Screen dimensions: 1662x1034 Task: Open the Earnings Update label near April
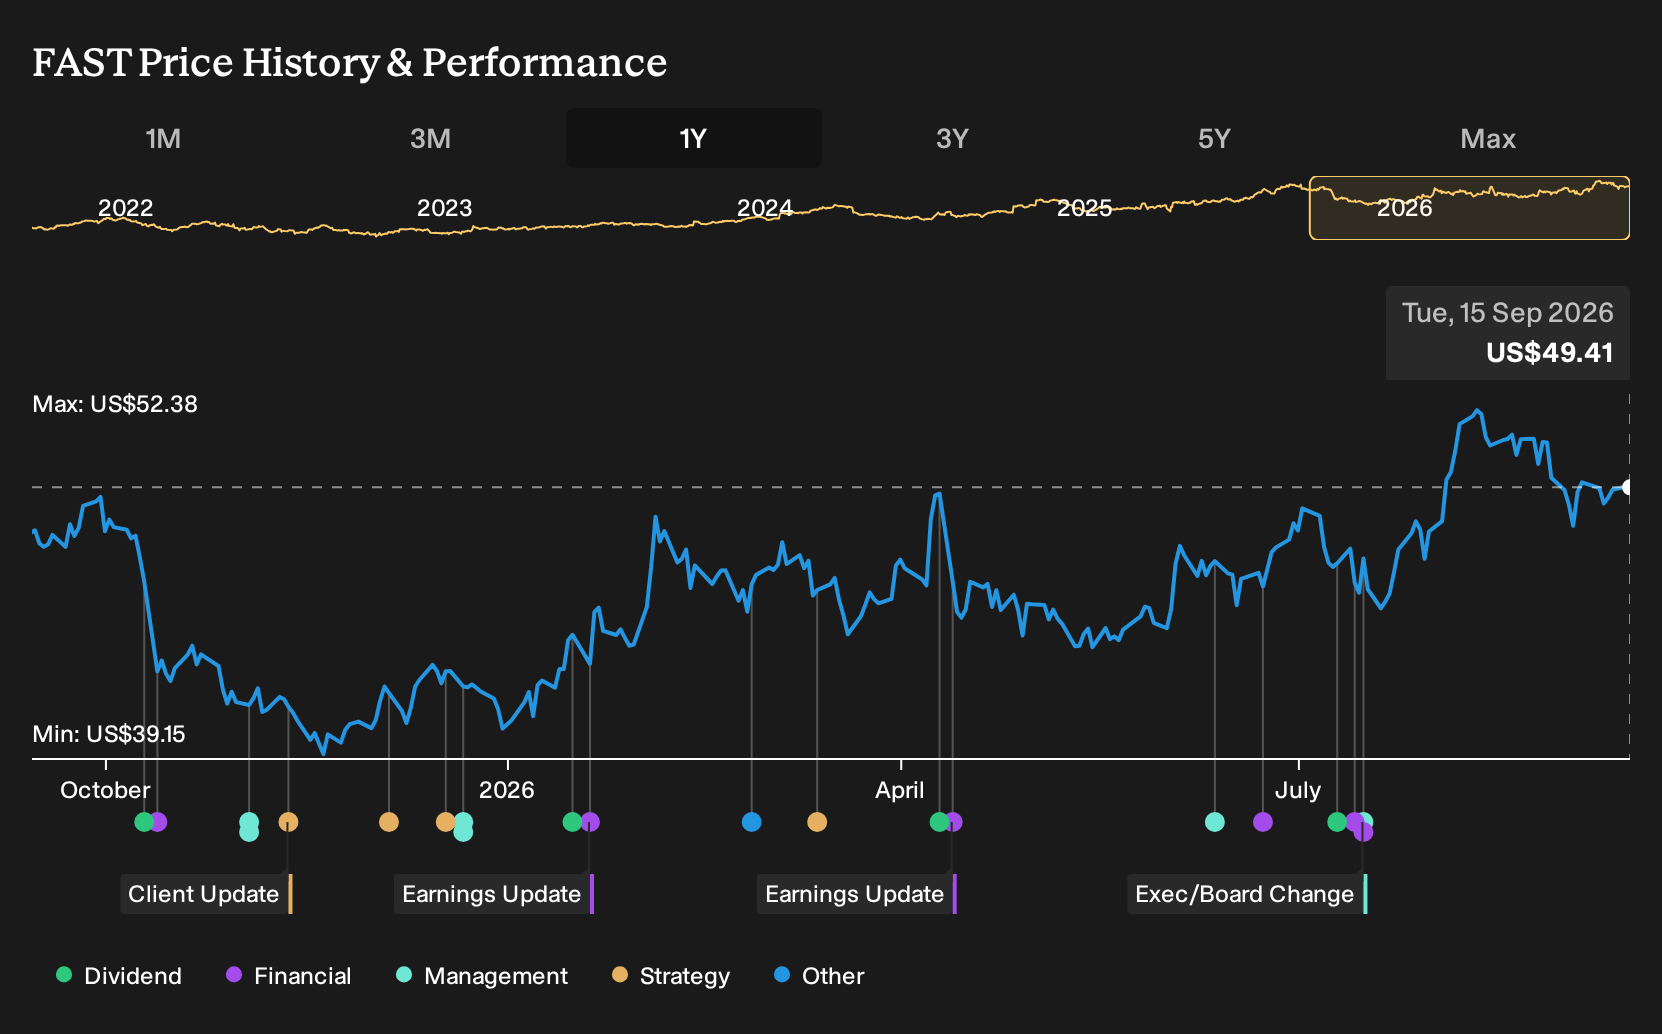[x=857, y=894]
